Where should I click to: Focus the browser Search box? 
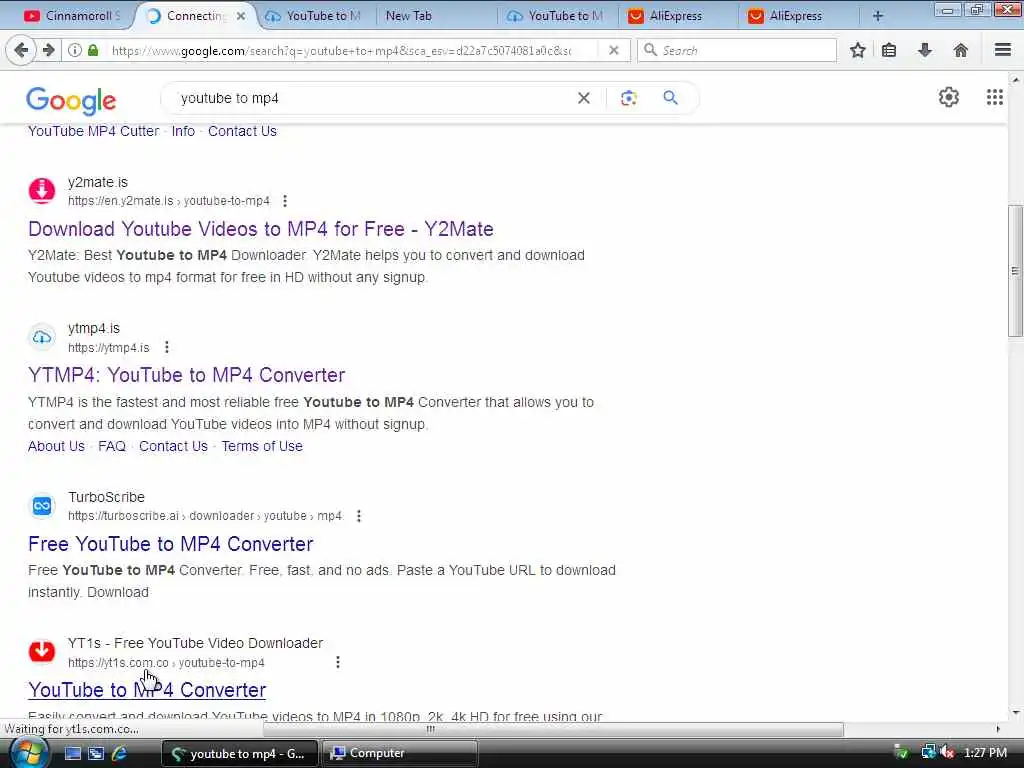coord(737,50)
